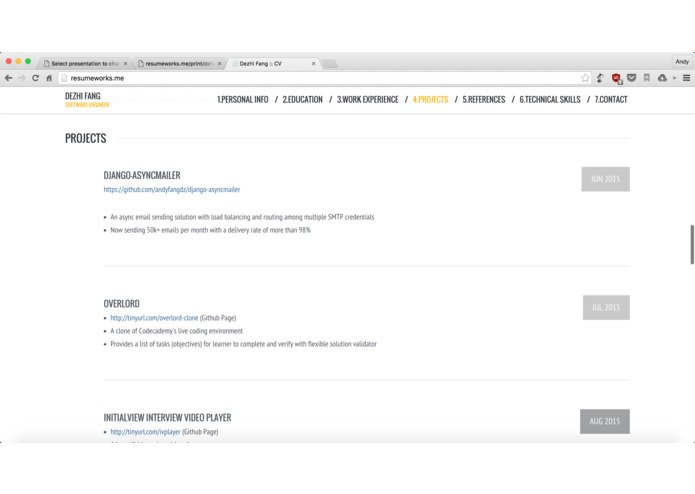The height and width of the screenshot is (494, 695).
Task: Click the Andy profile button
Action: tap(682, 62)
